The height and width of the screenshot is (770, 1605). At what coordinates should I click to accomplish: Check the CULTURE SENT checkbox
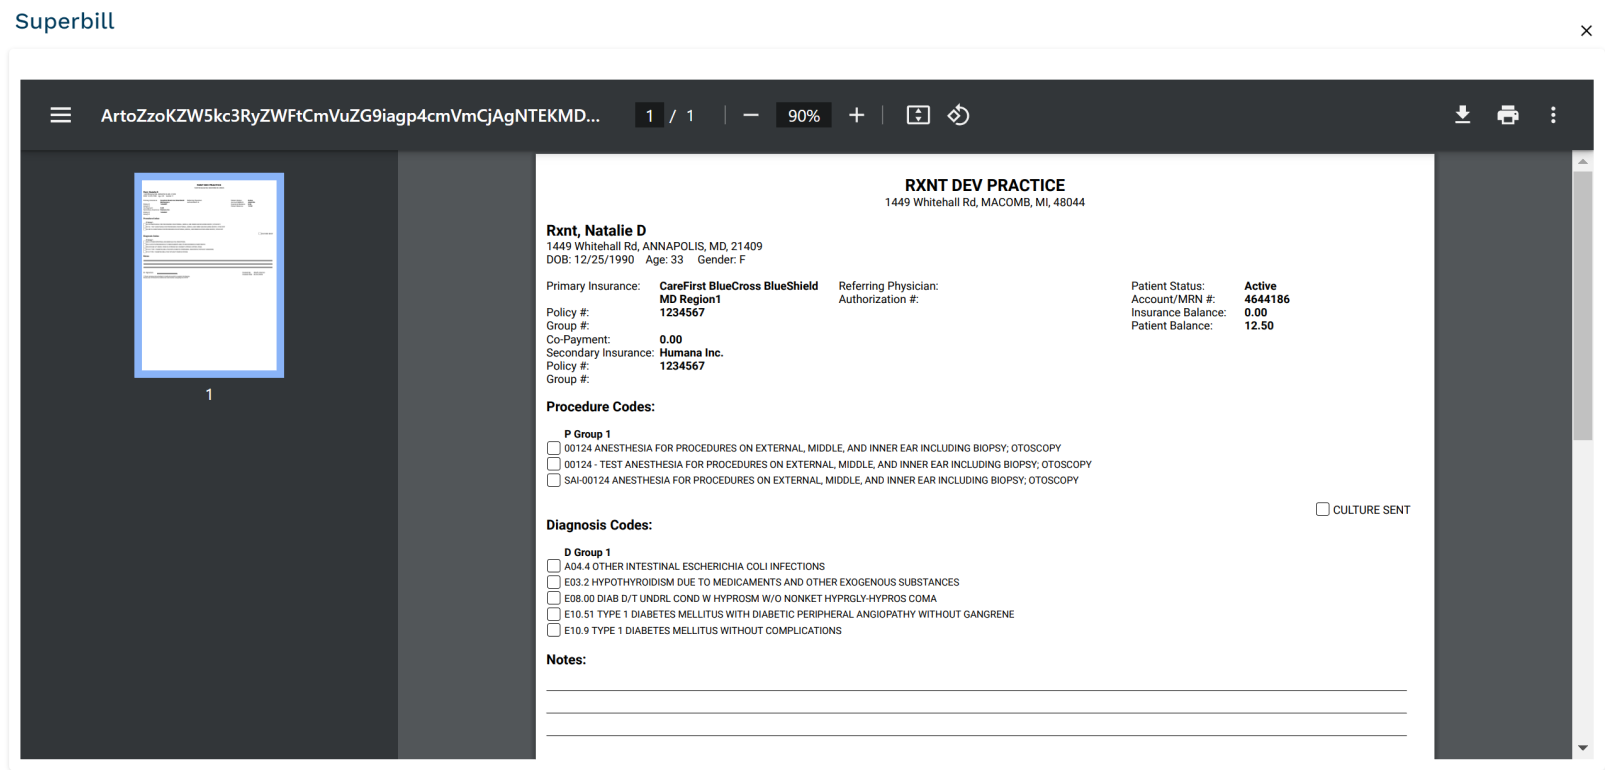click(1323, 509)
